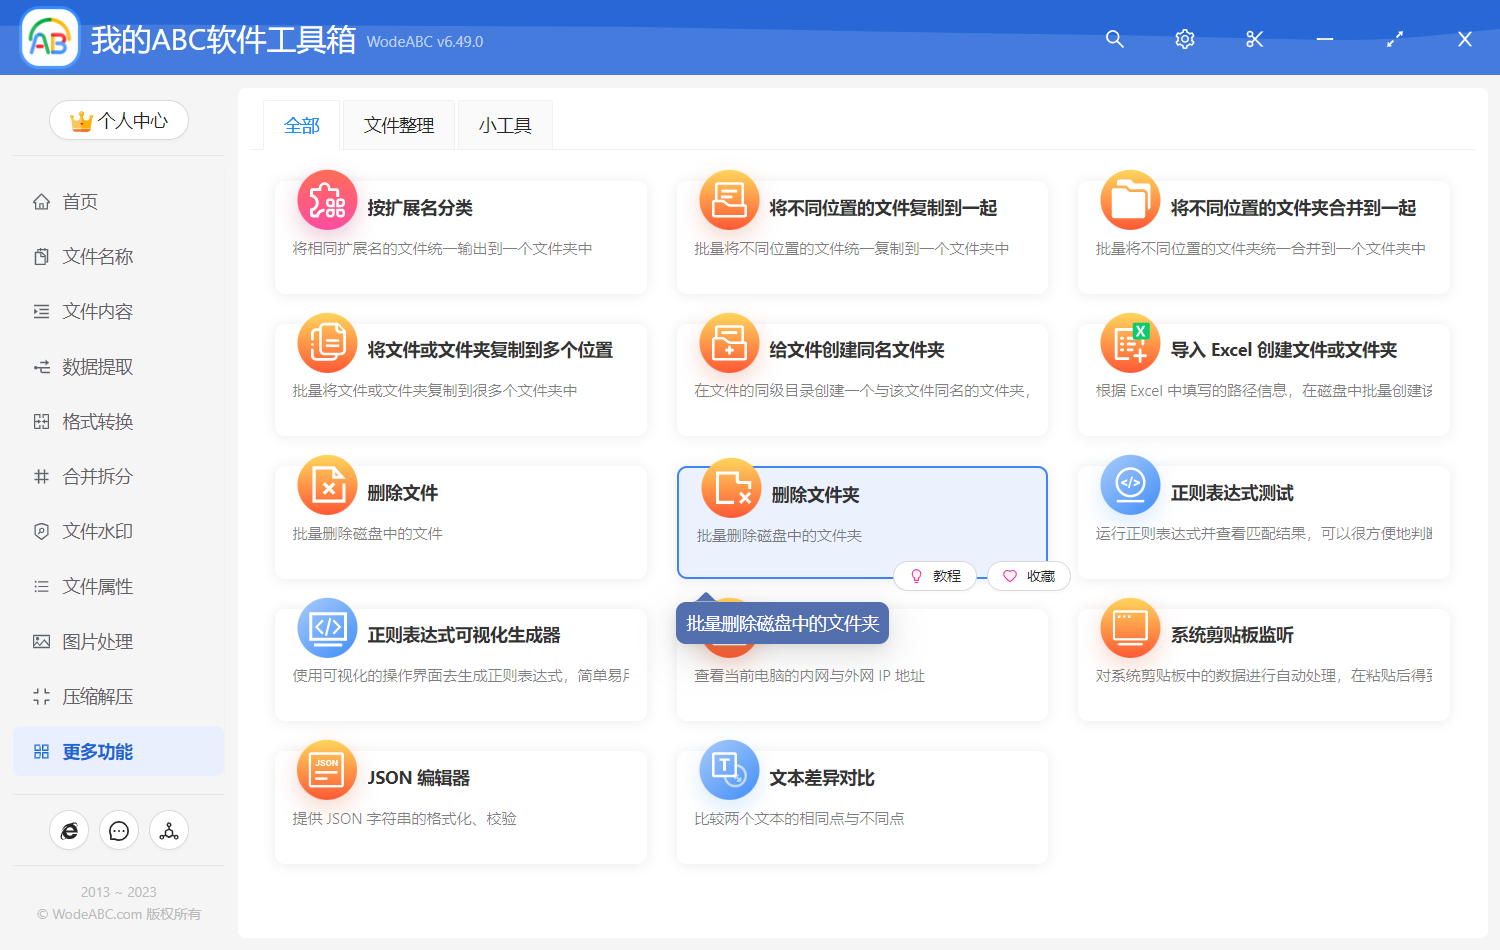Open the 正则表达式测试 icon
Screen dimensions: 1500x950
(1130, 485)
